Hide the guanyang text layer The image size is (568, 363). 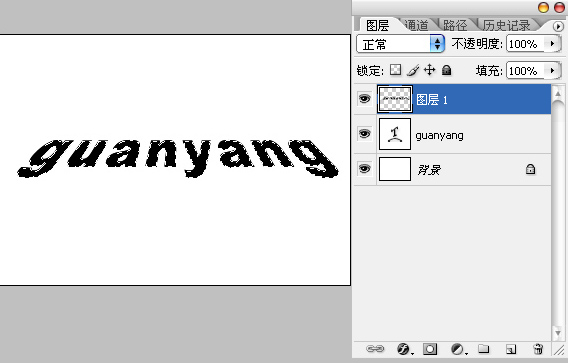pyautogui.click(x=365, y=134)
